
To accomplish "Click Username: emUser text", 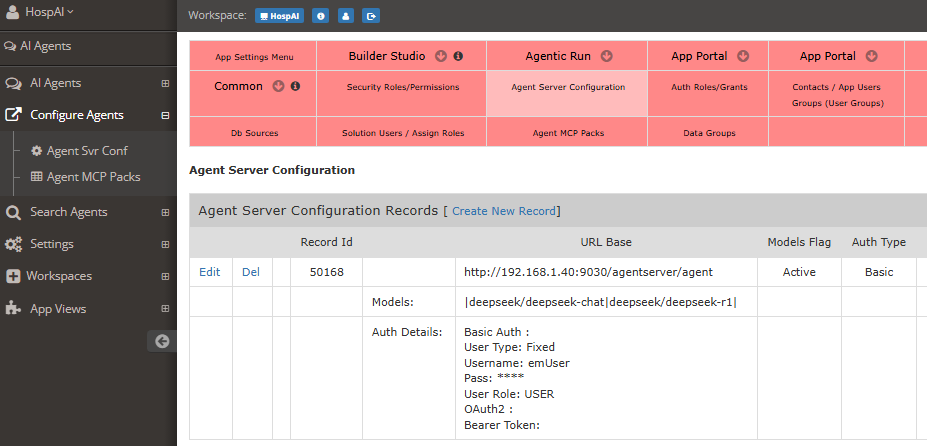I will [x=517, y=363].
